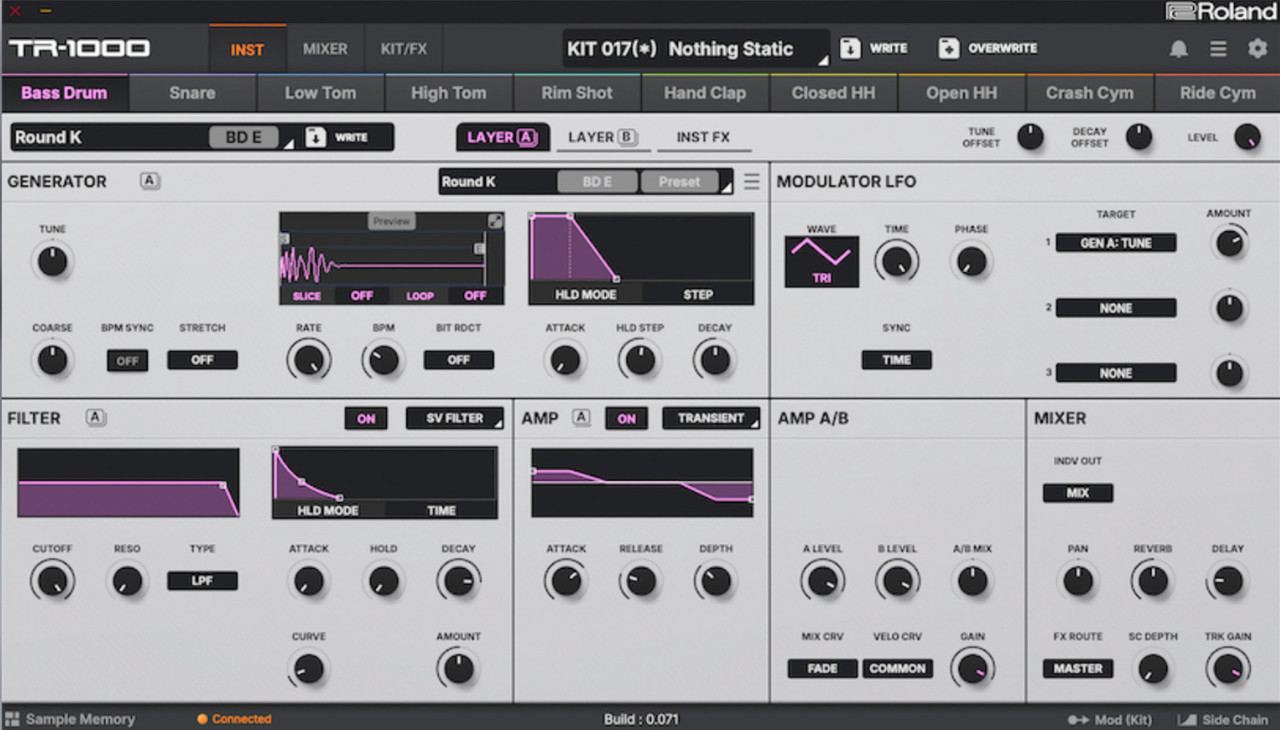Image resolution: width=1280 pixels, height=730 pixels.
Task: Click the amp transient envelope graph
Action: [642, 482]
